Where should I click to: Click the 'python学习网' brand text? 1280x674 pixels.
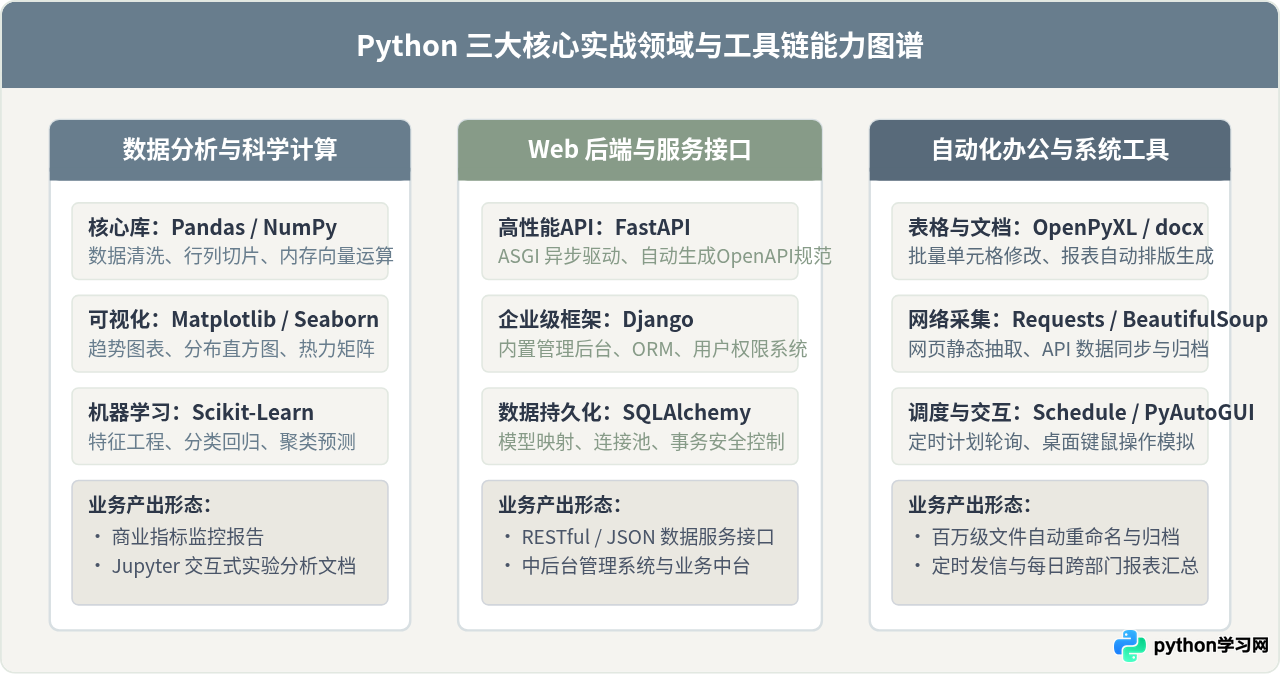click(x=1210, y=646)
